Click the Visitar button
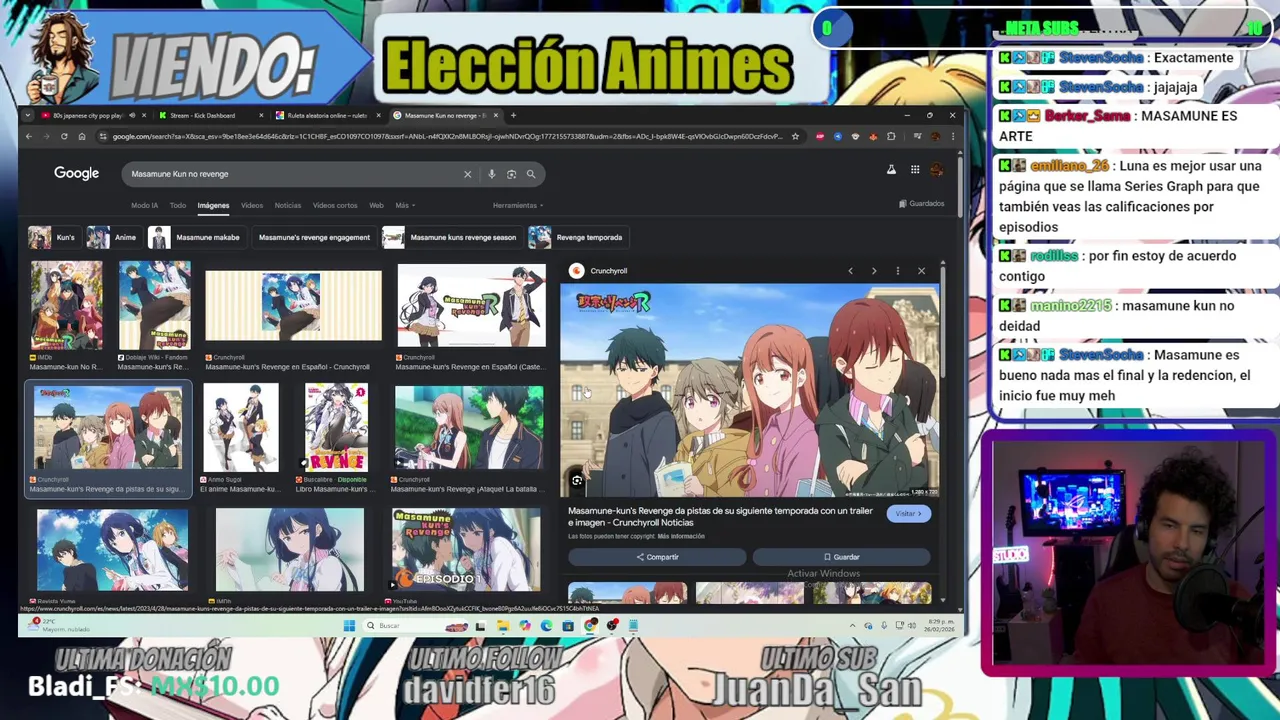Image resolution: width=1280 pixels, height=720 pixels. (x=908, y=514)
